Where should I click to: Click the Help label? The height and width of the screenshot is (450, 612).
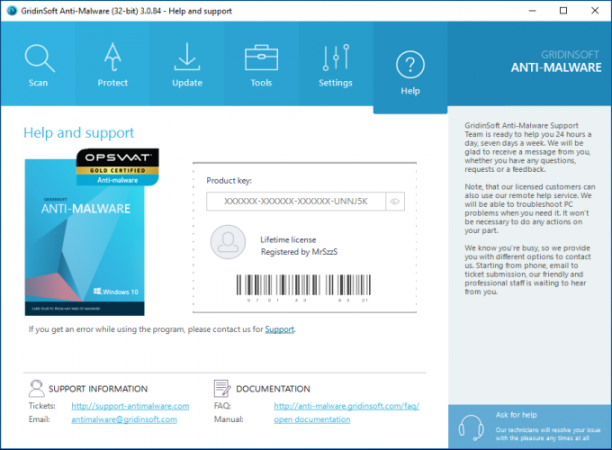(410, 91)
